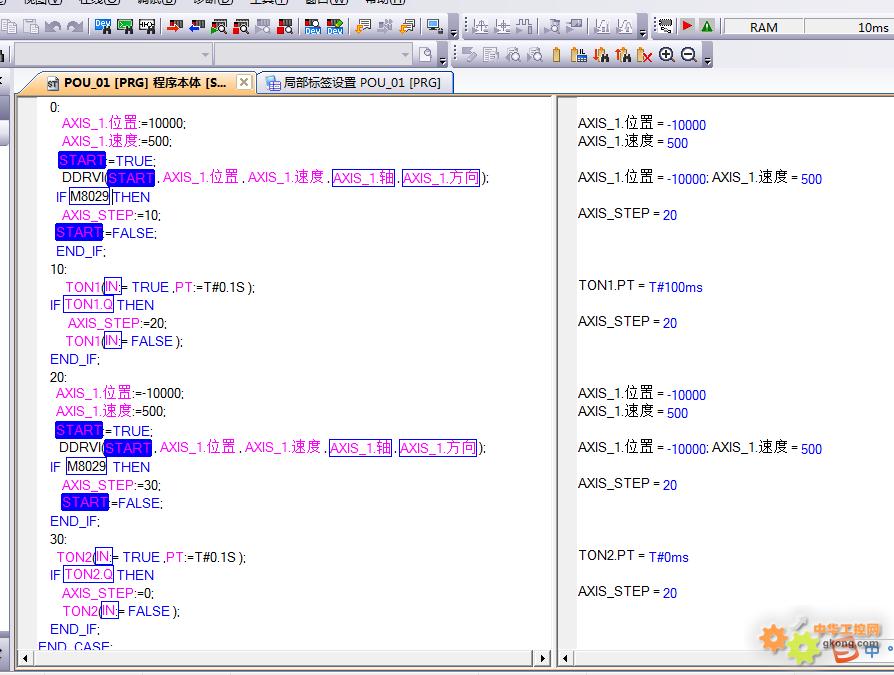Open Contact/Coil search binoculars icon
894x675 pixels.
click(x=147, y=26)
